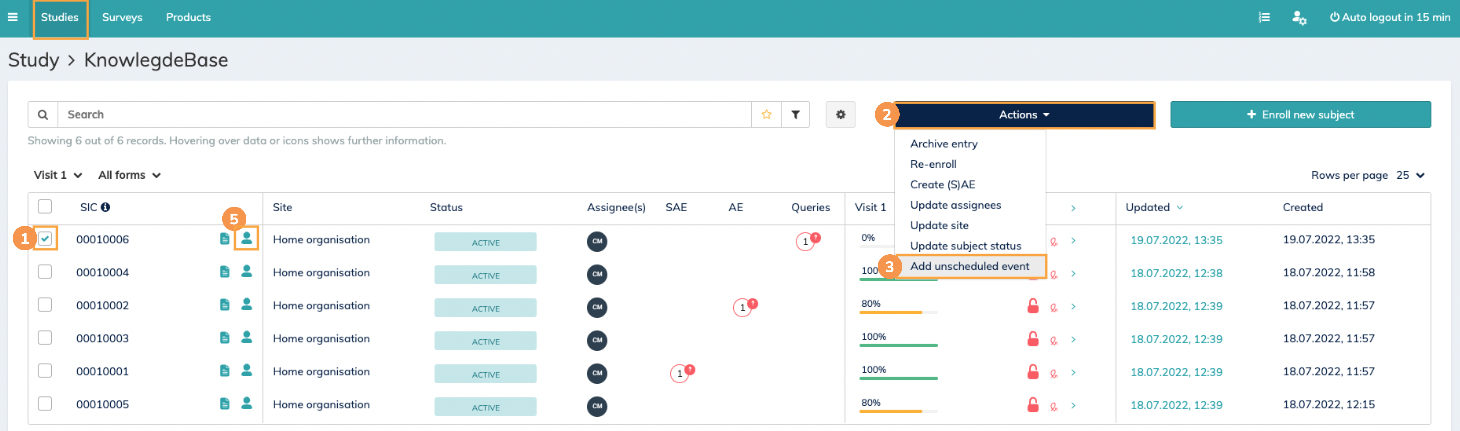Viewport: 1460px width, 431px height.
Task: Expand row chevron for subject 00010002
Action: tap(1073, 307)
